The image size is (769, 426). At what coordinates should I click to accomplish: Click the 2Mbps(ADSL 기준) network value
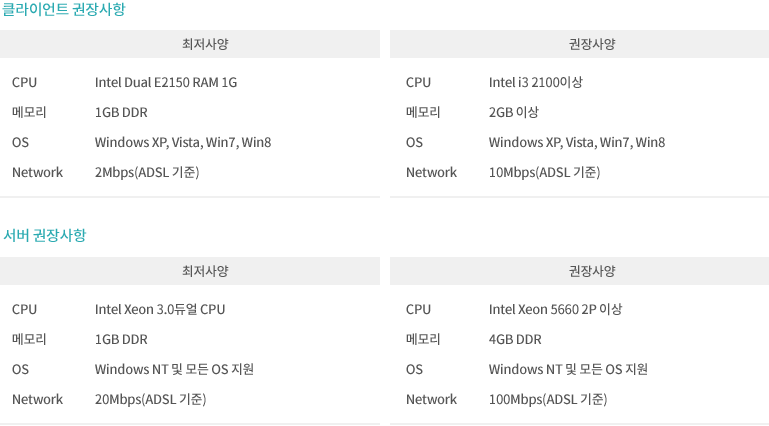pyautogui.click(x=147, y=172)
